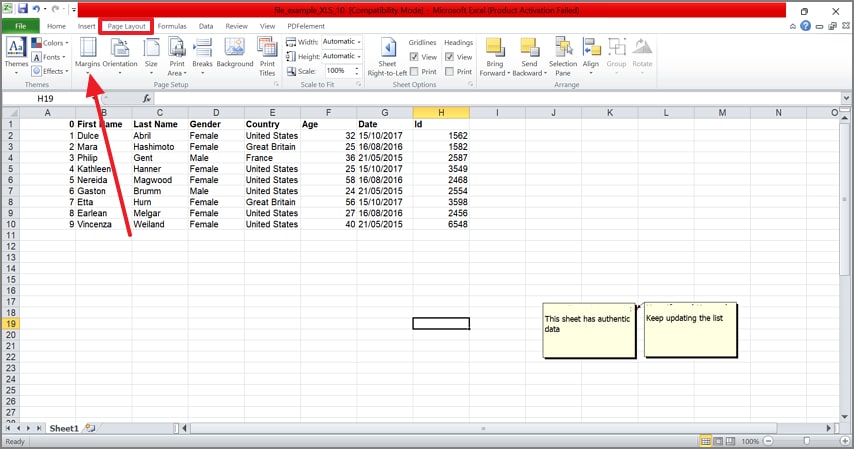Screen dimensions: 854x449
Task: Open the Selection Pane
Action: pyautogui.click(x=563, y=56)
